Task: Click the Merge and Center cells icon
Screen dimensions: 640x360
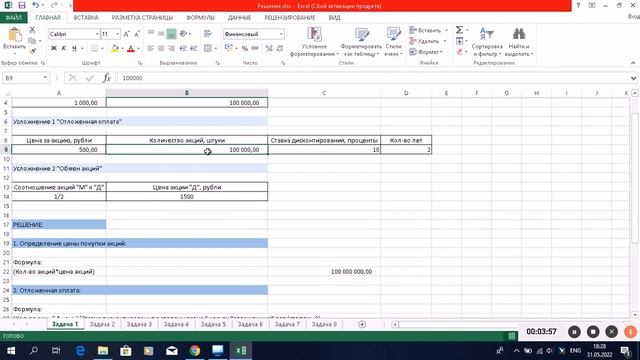Action: (208, 48)
